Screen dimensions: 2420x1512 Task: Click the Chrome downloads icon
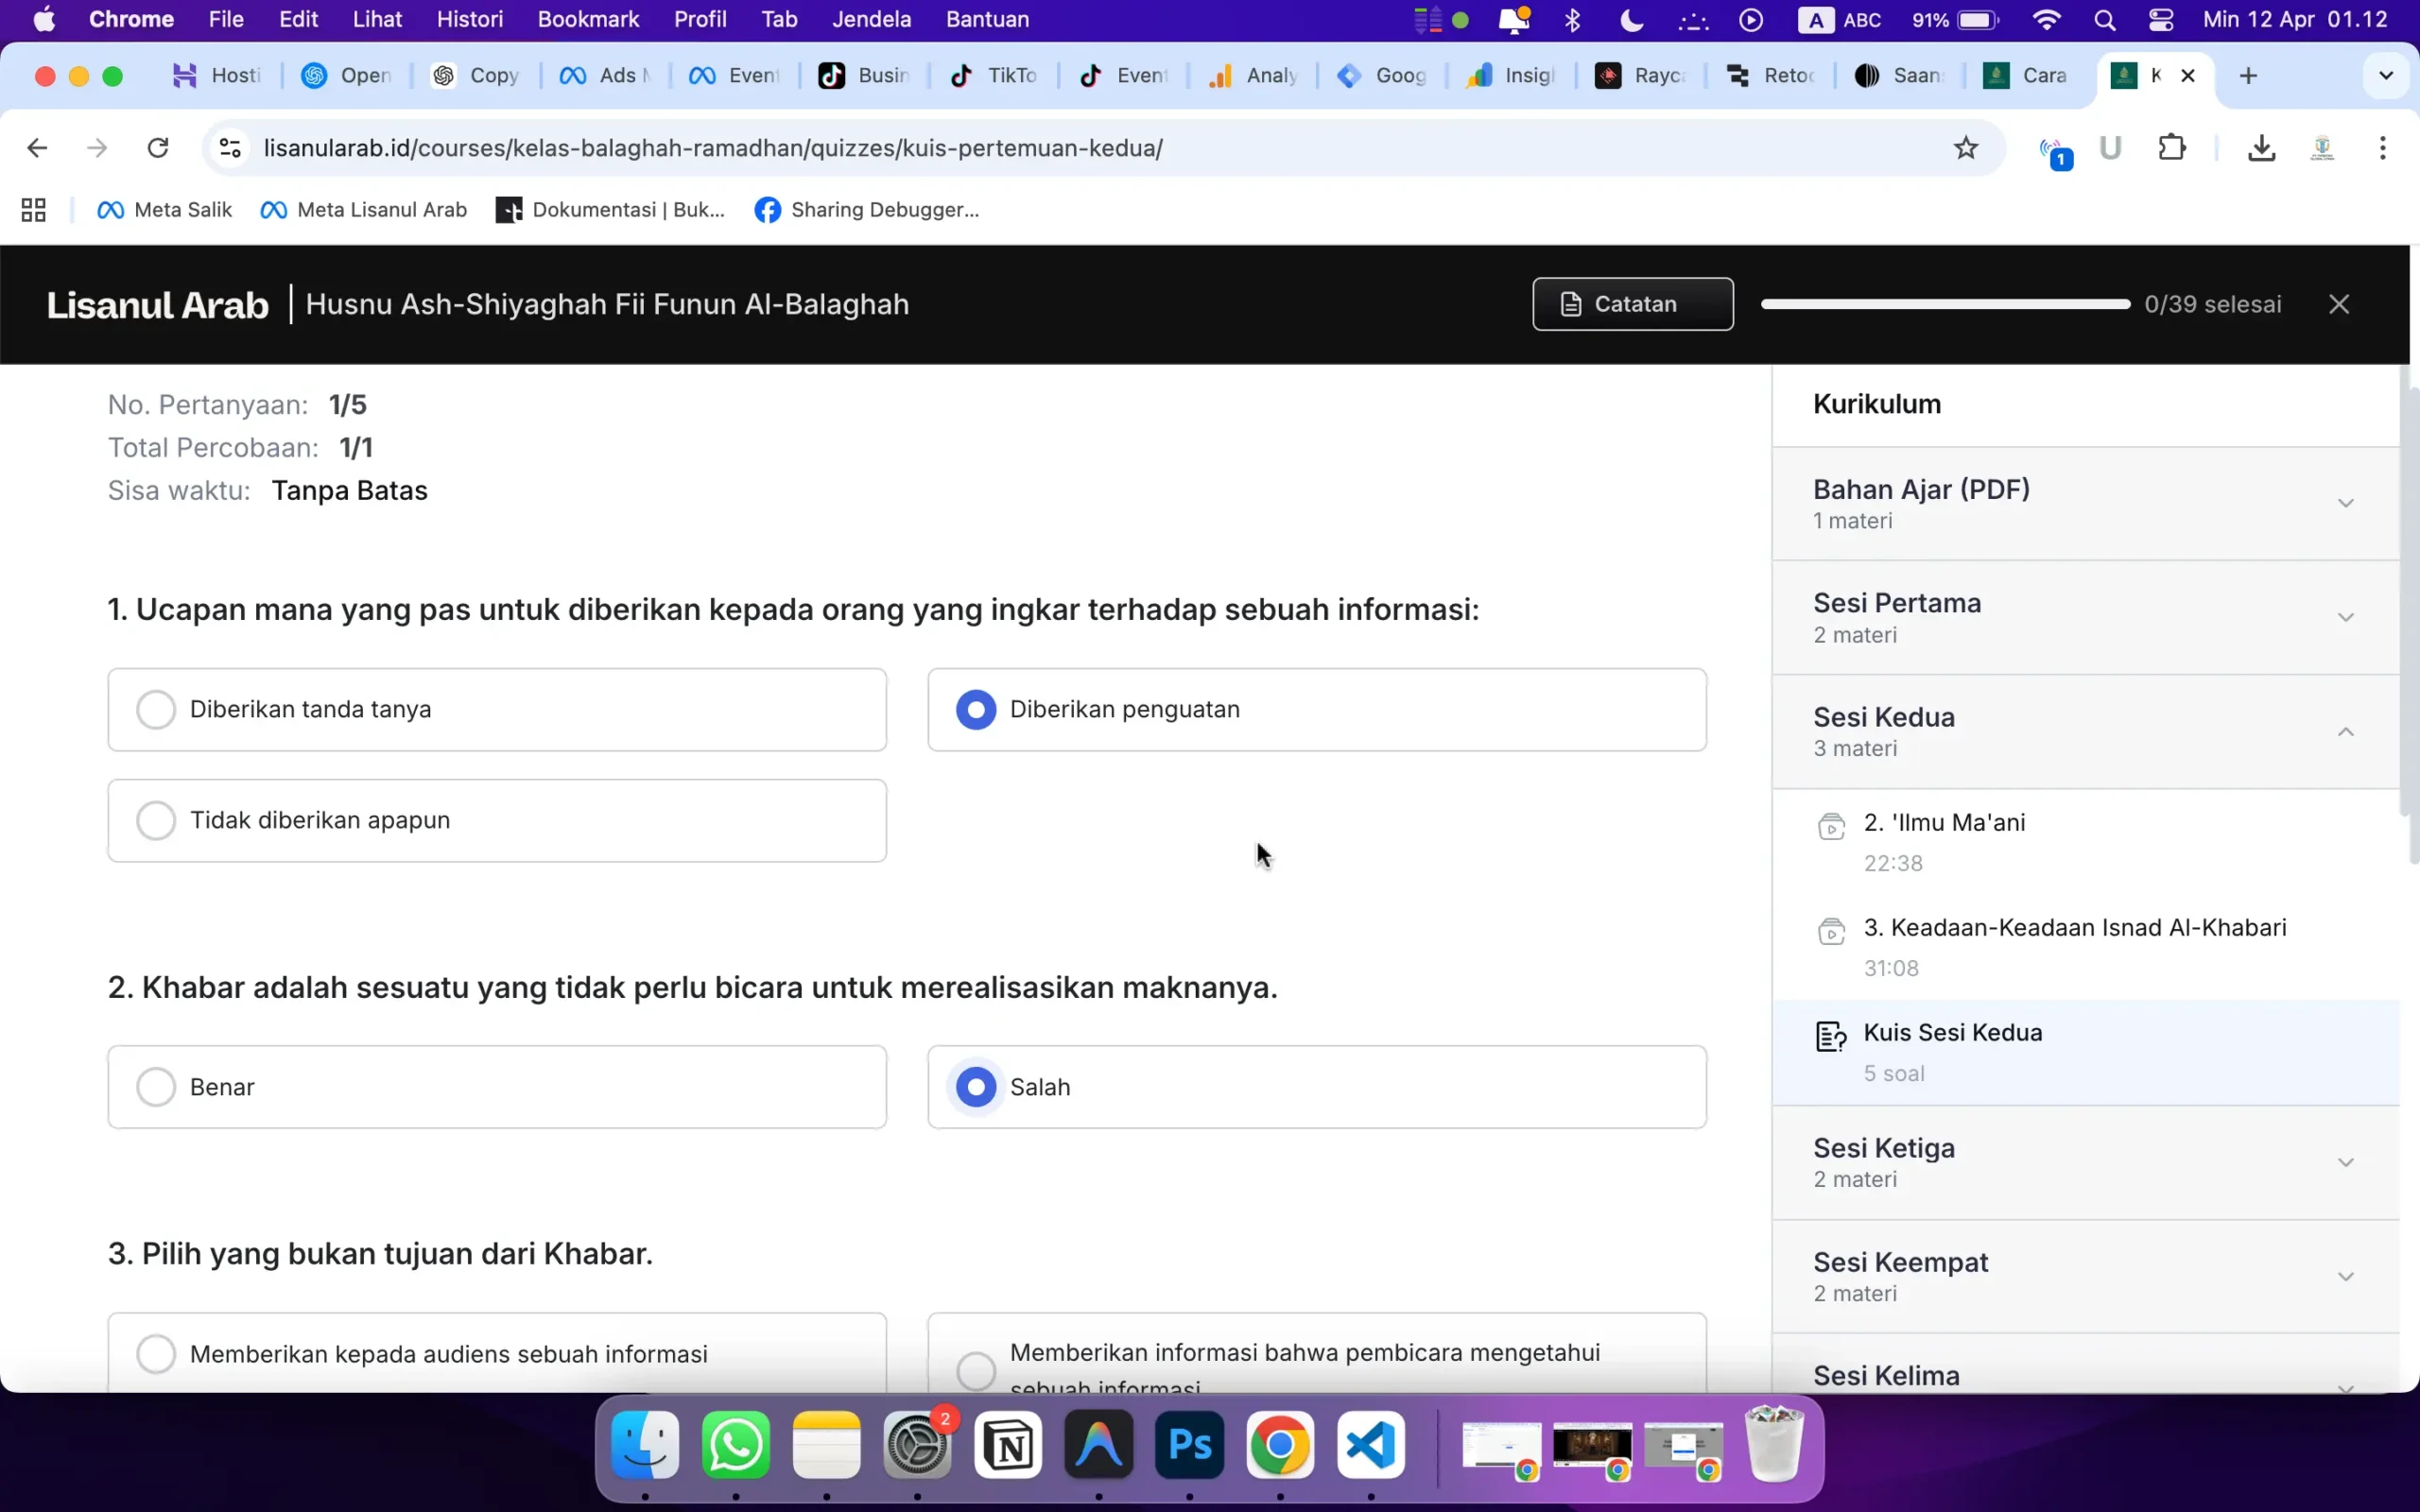(2261, 148)
